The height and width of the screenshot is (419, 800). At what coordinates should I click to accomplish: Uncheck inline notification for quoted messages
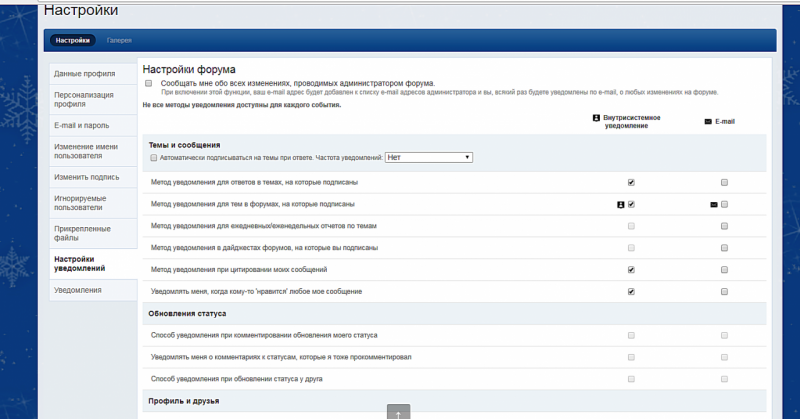click(x=631, y=269)
